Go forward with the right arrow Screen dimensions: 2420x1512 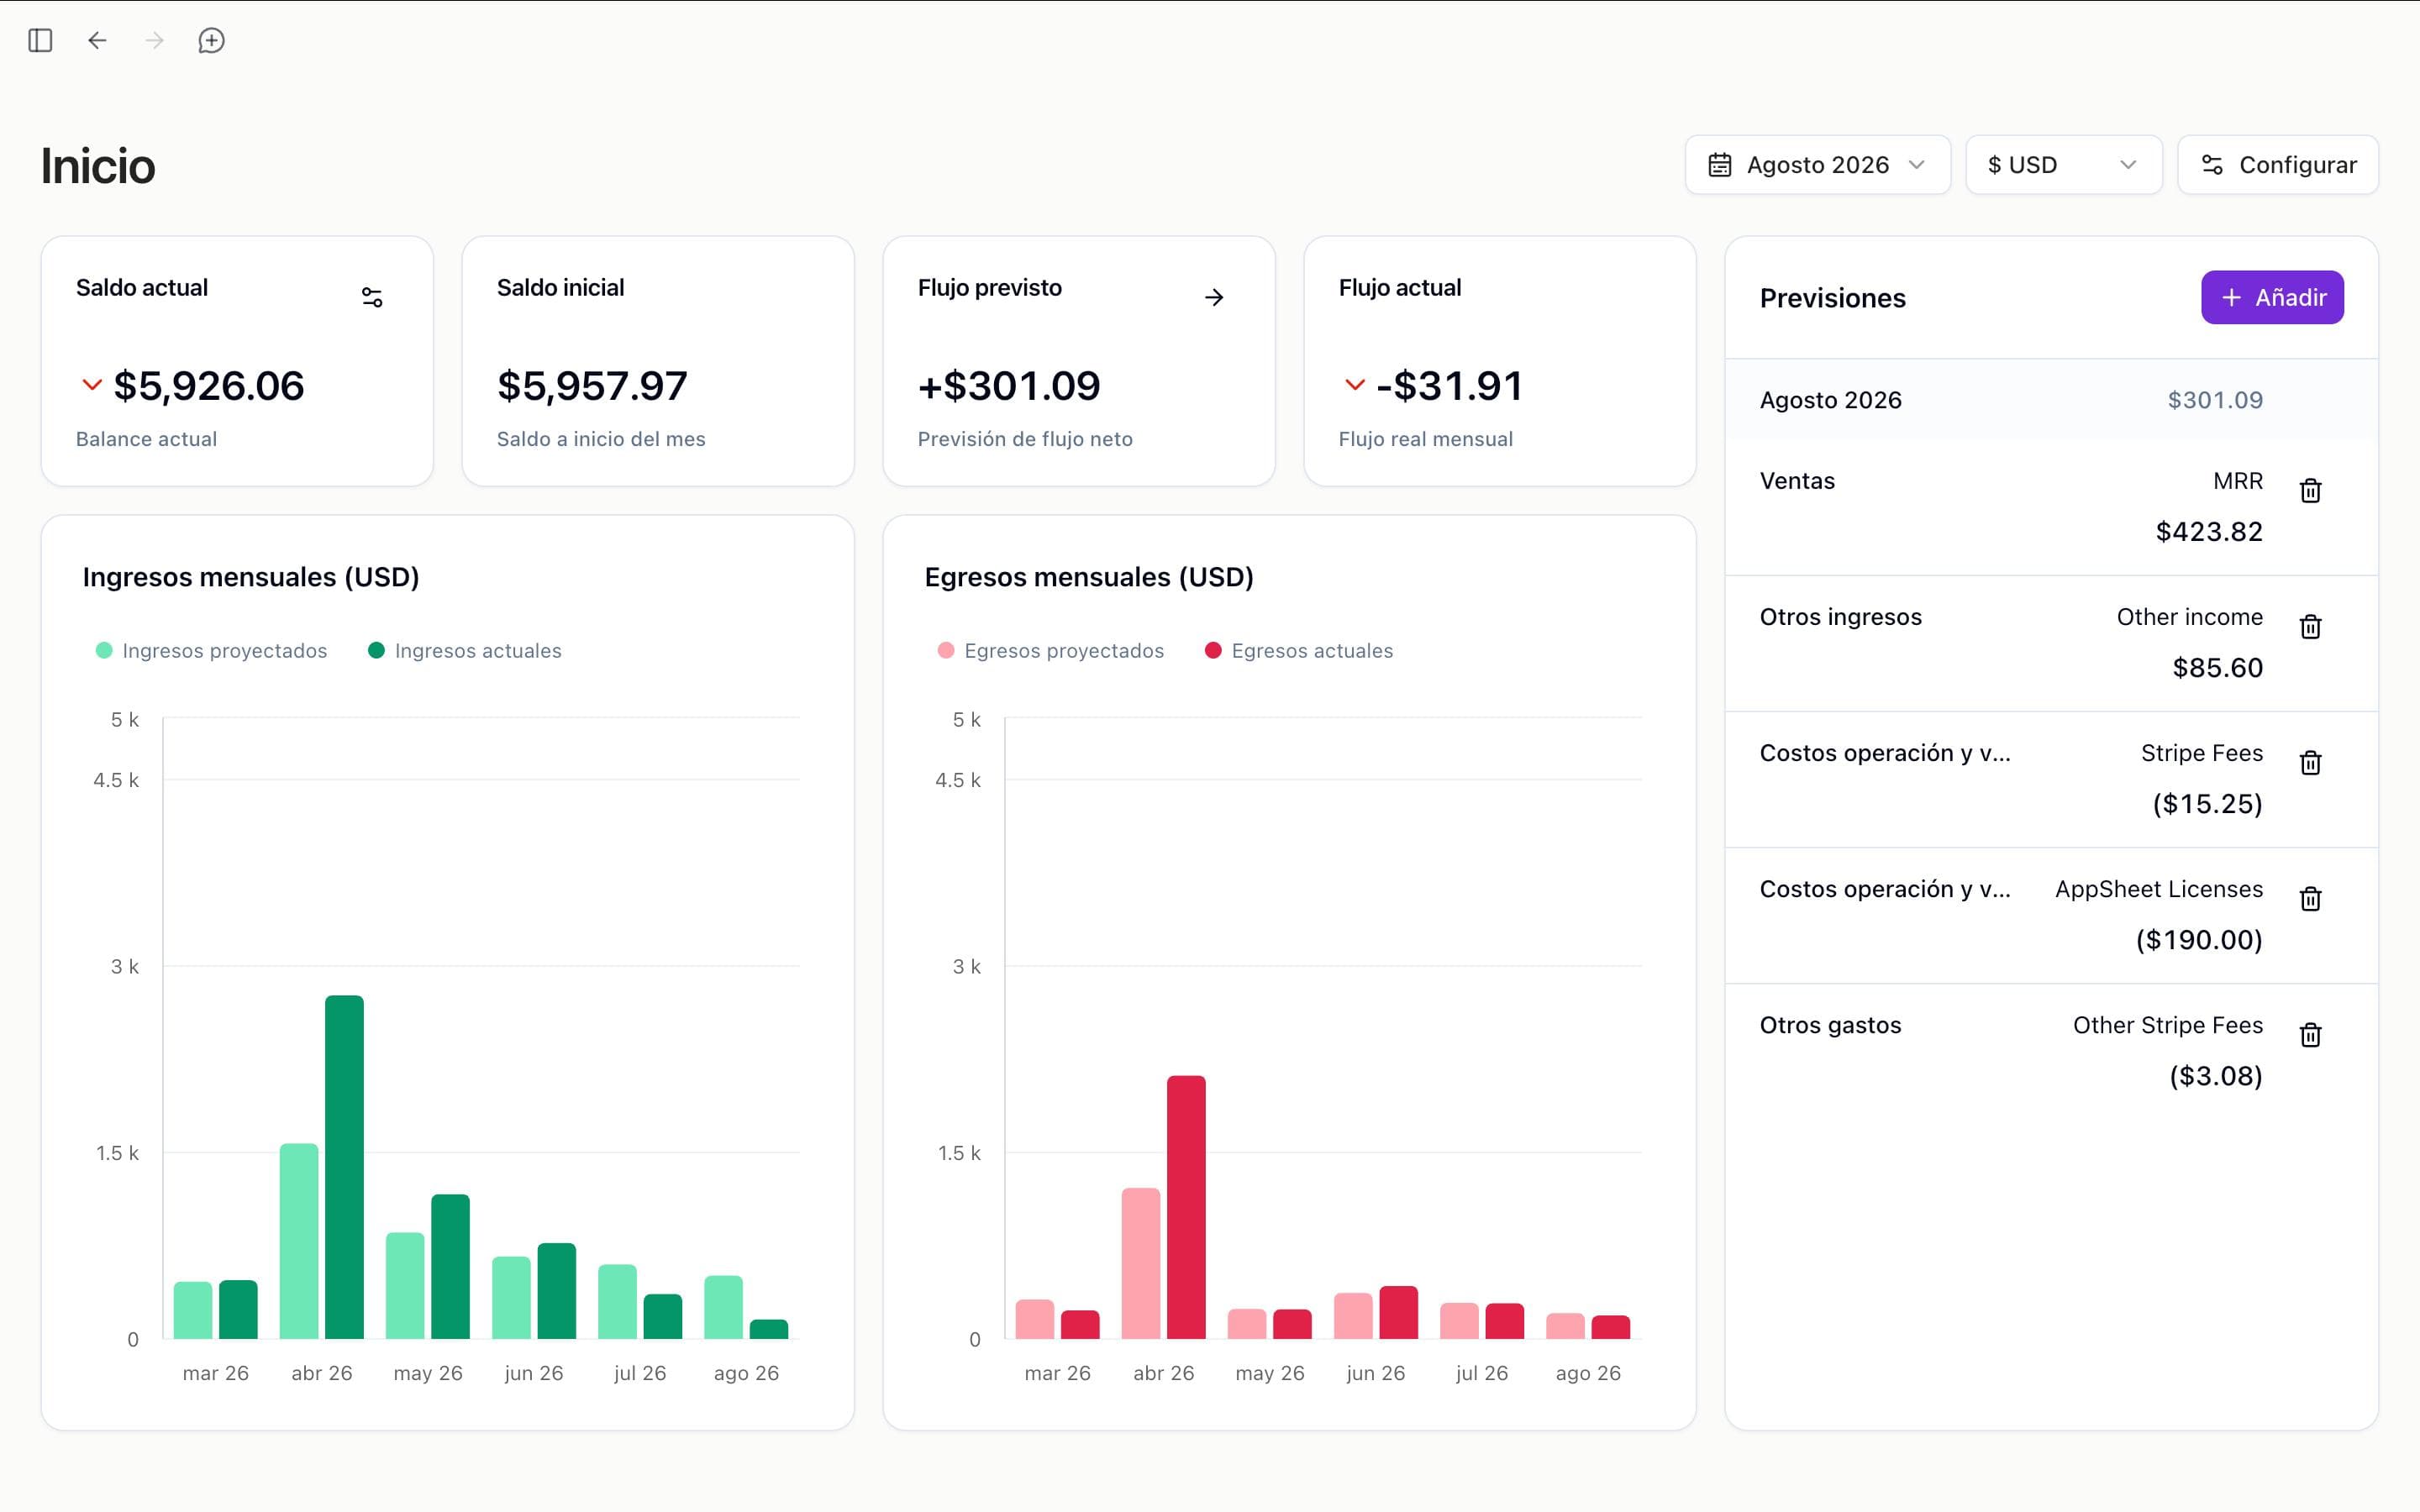point(154,40)
